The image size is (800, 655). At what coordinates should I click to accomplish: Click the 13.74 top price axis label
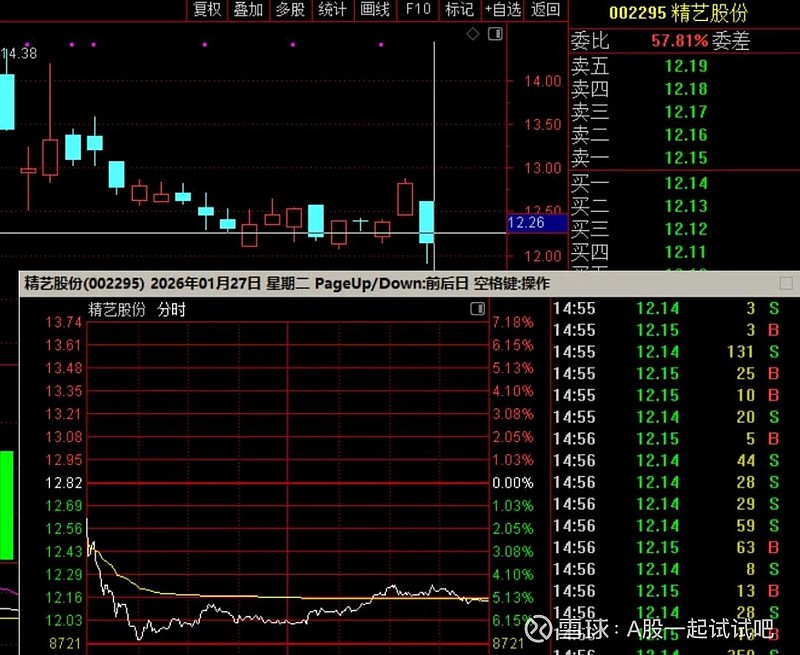tap(64, 322)
